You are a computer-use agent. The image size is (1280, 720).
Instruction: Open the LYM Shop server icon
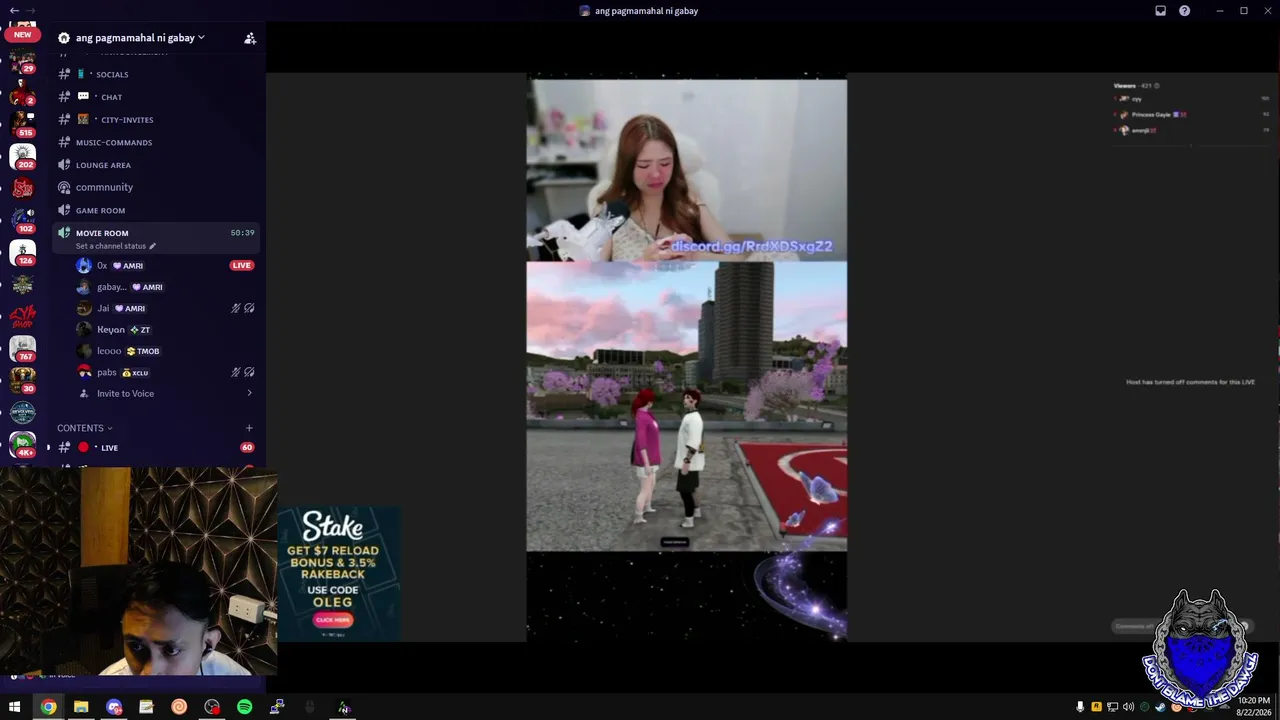pos(22,317)
